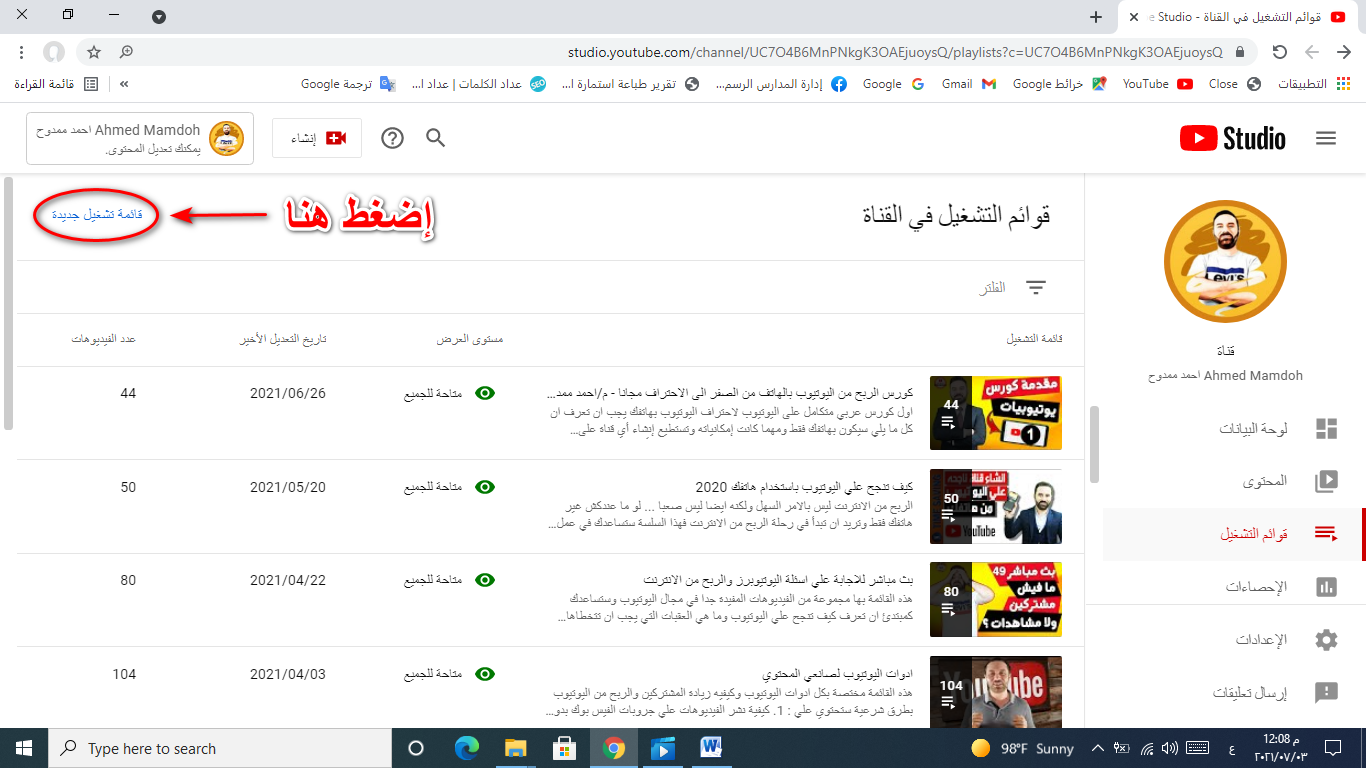Toggle visibility eye for the 50-video playlist
The height and width of the screenshot is (768, 1366).
click(485, 487)
